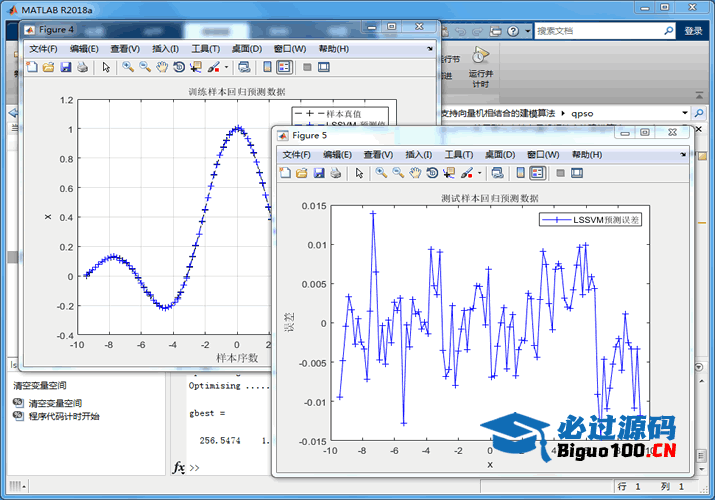Open 插入(I) menu in Figure 5

click(419, 155)
